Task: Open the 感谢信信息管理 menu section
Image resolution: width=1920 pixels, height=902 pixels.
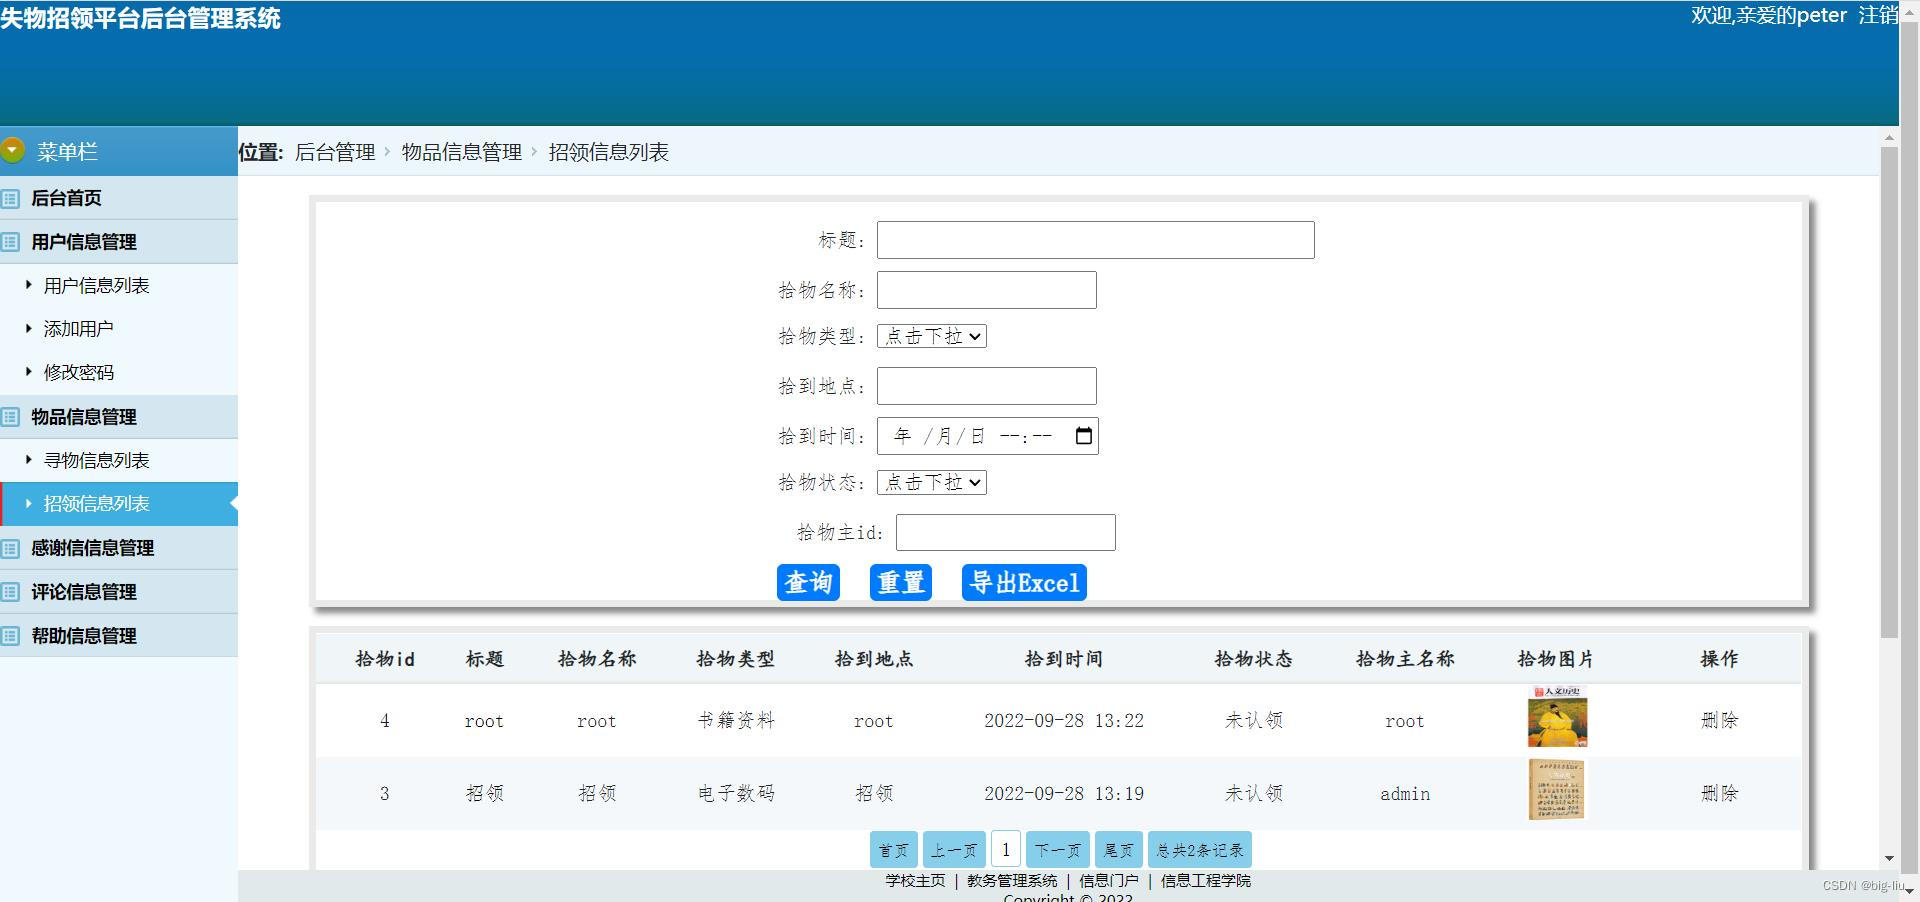Action: 119,548
